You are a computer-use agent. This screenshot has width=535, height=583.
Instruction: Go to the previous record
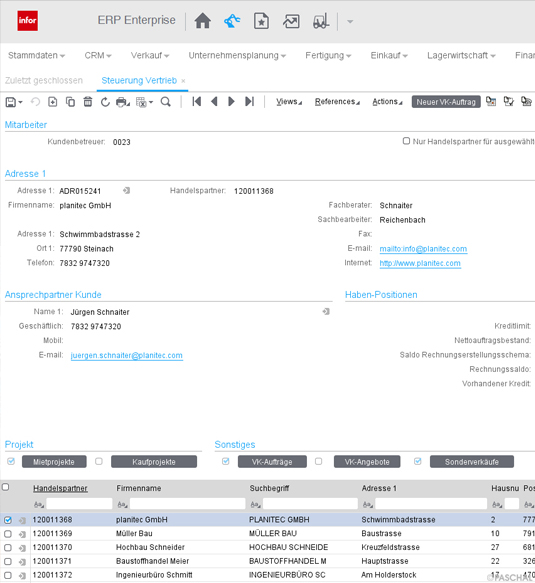[x=214, y=102]
